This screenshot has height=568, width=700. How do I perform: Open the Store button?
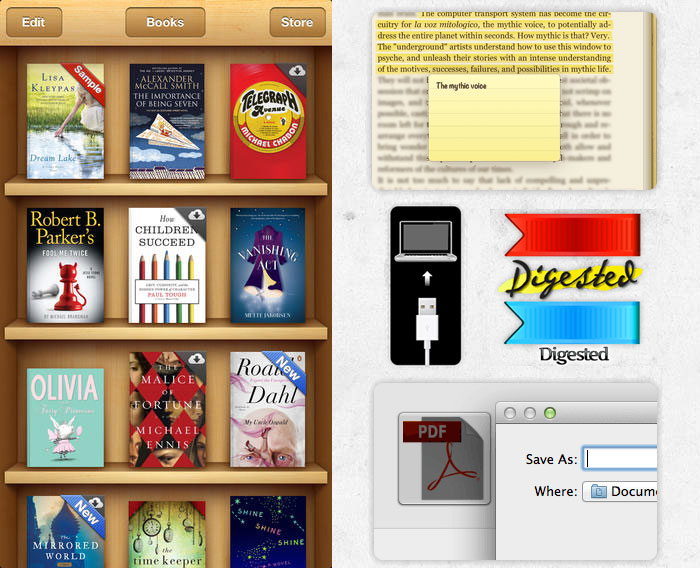[x=296, y=22]
